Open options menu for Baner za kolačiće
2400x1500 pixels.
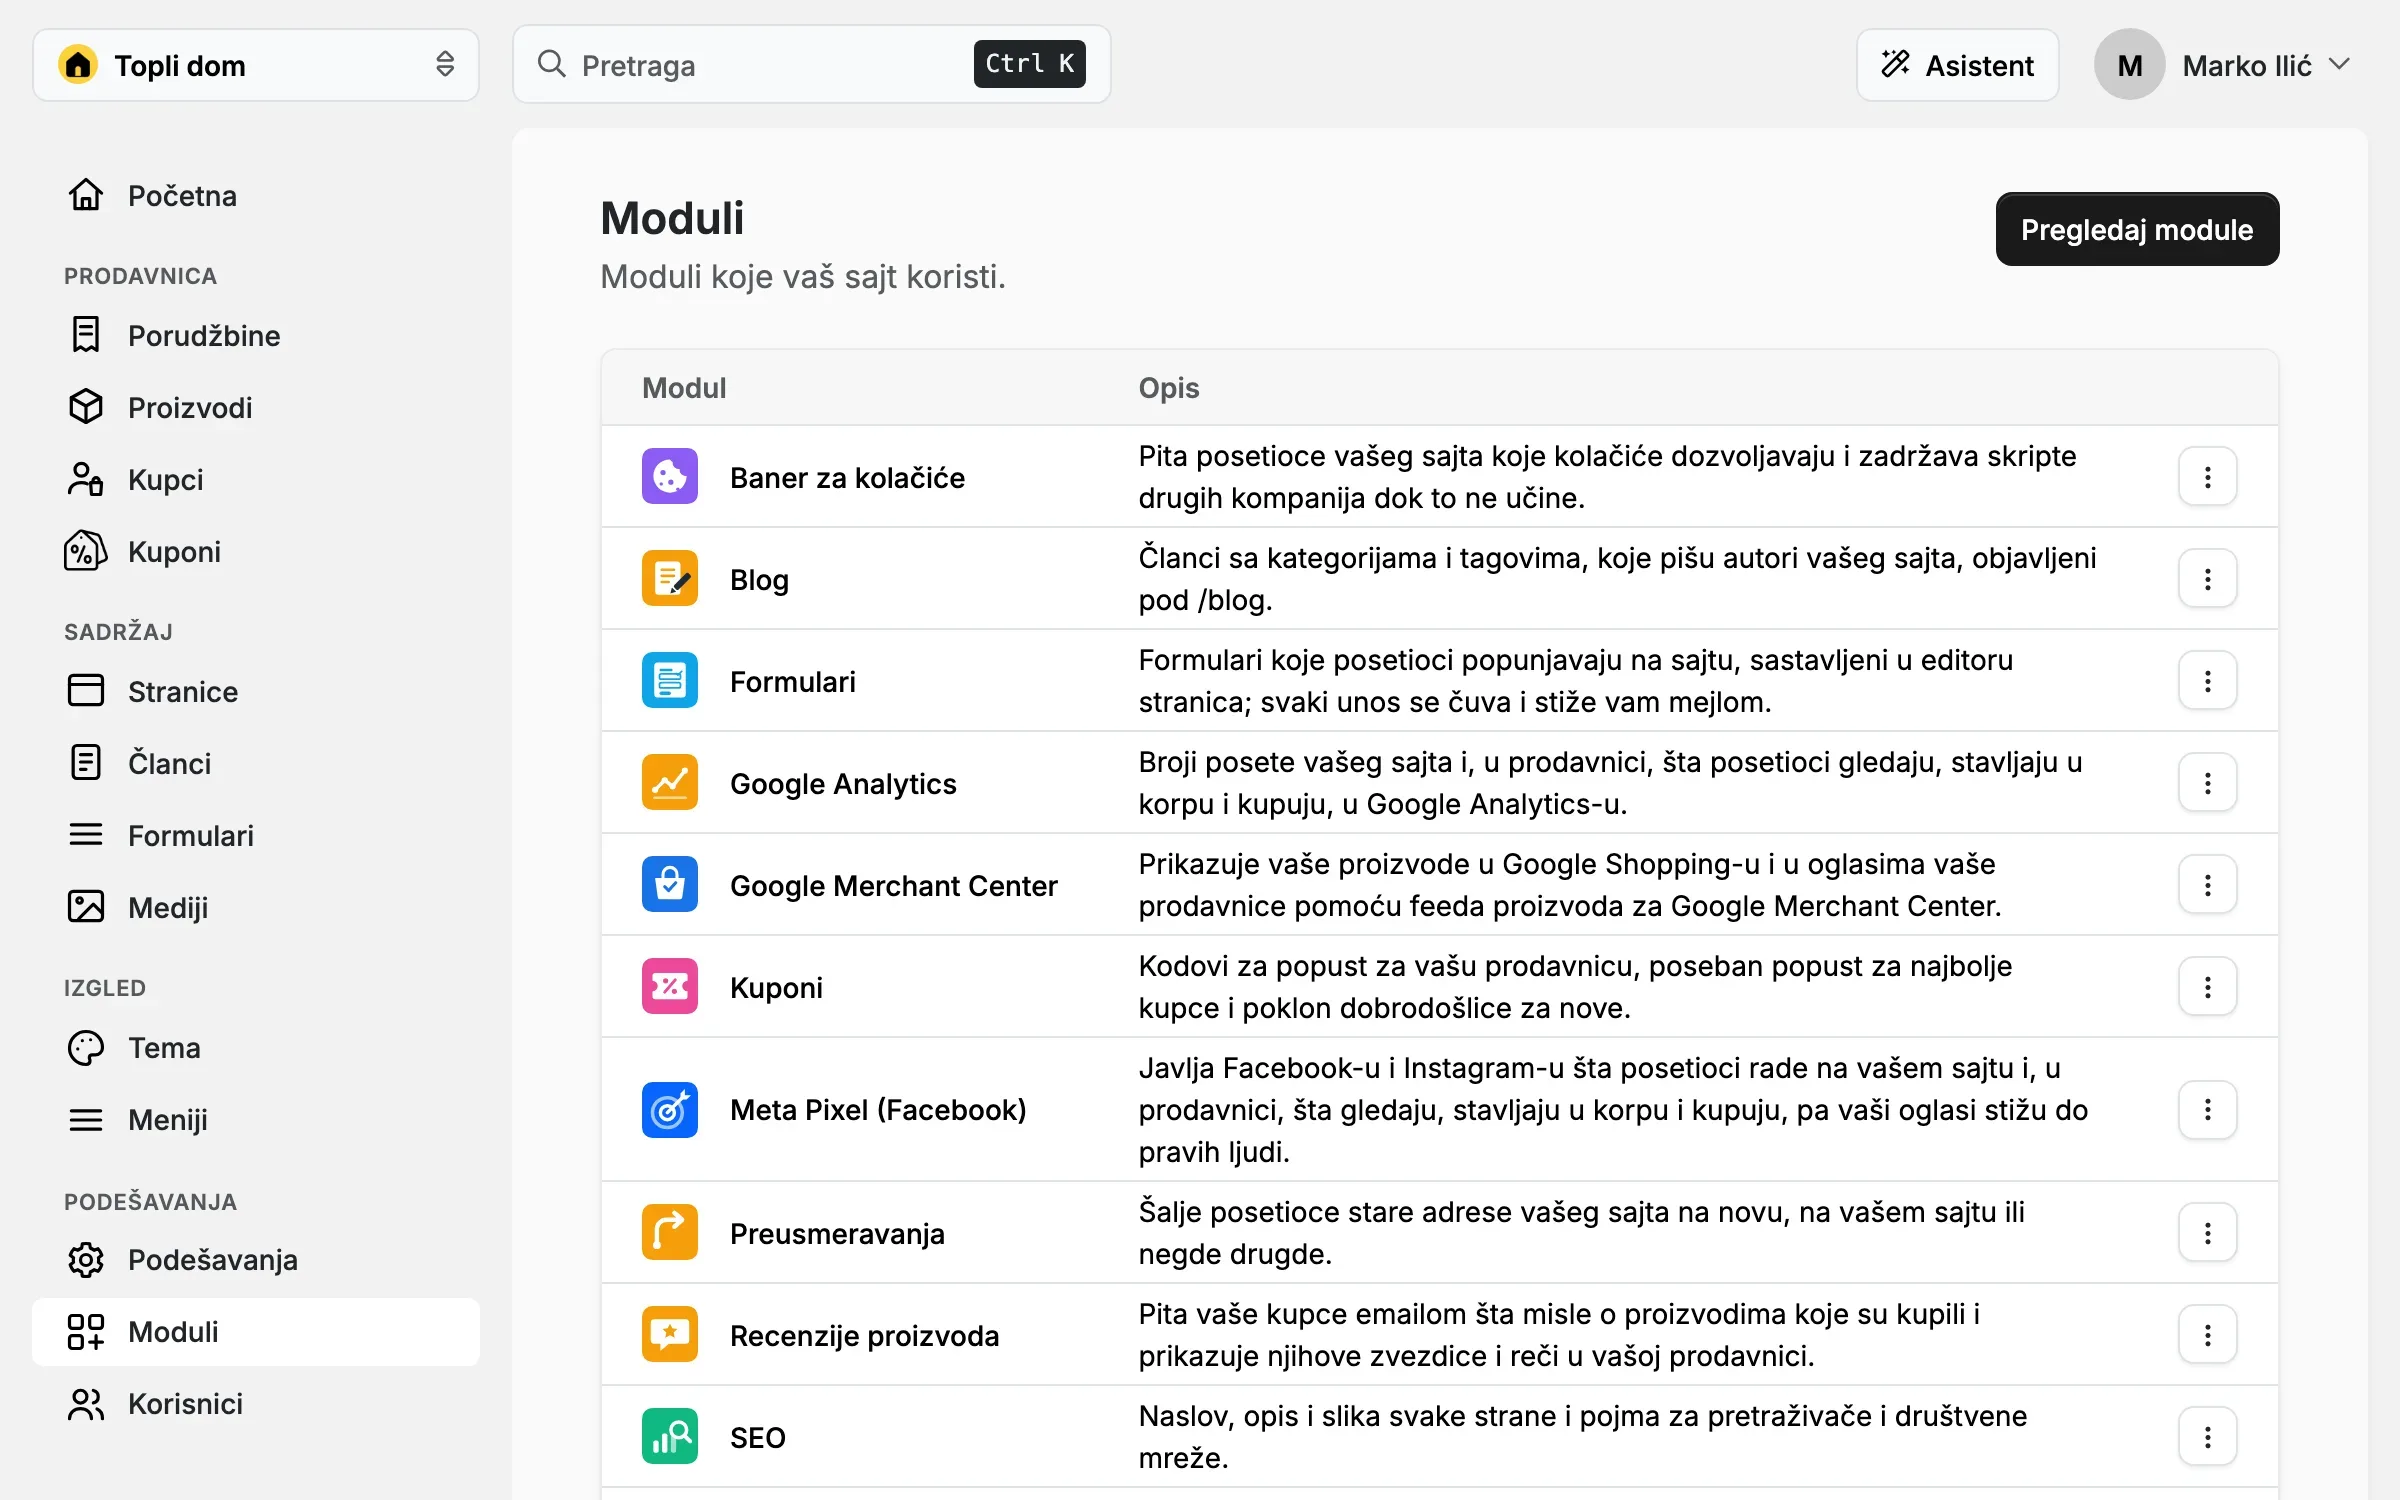(2207, 477)
